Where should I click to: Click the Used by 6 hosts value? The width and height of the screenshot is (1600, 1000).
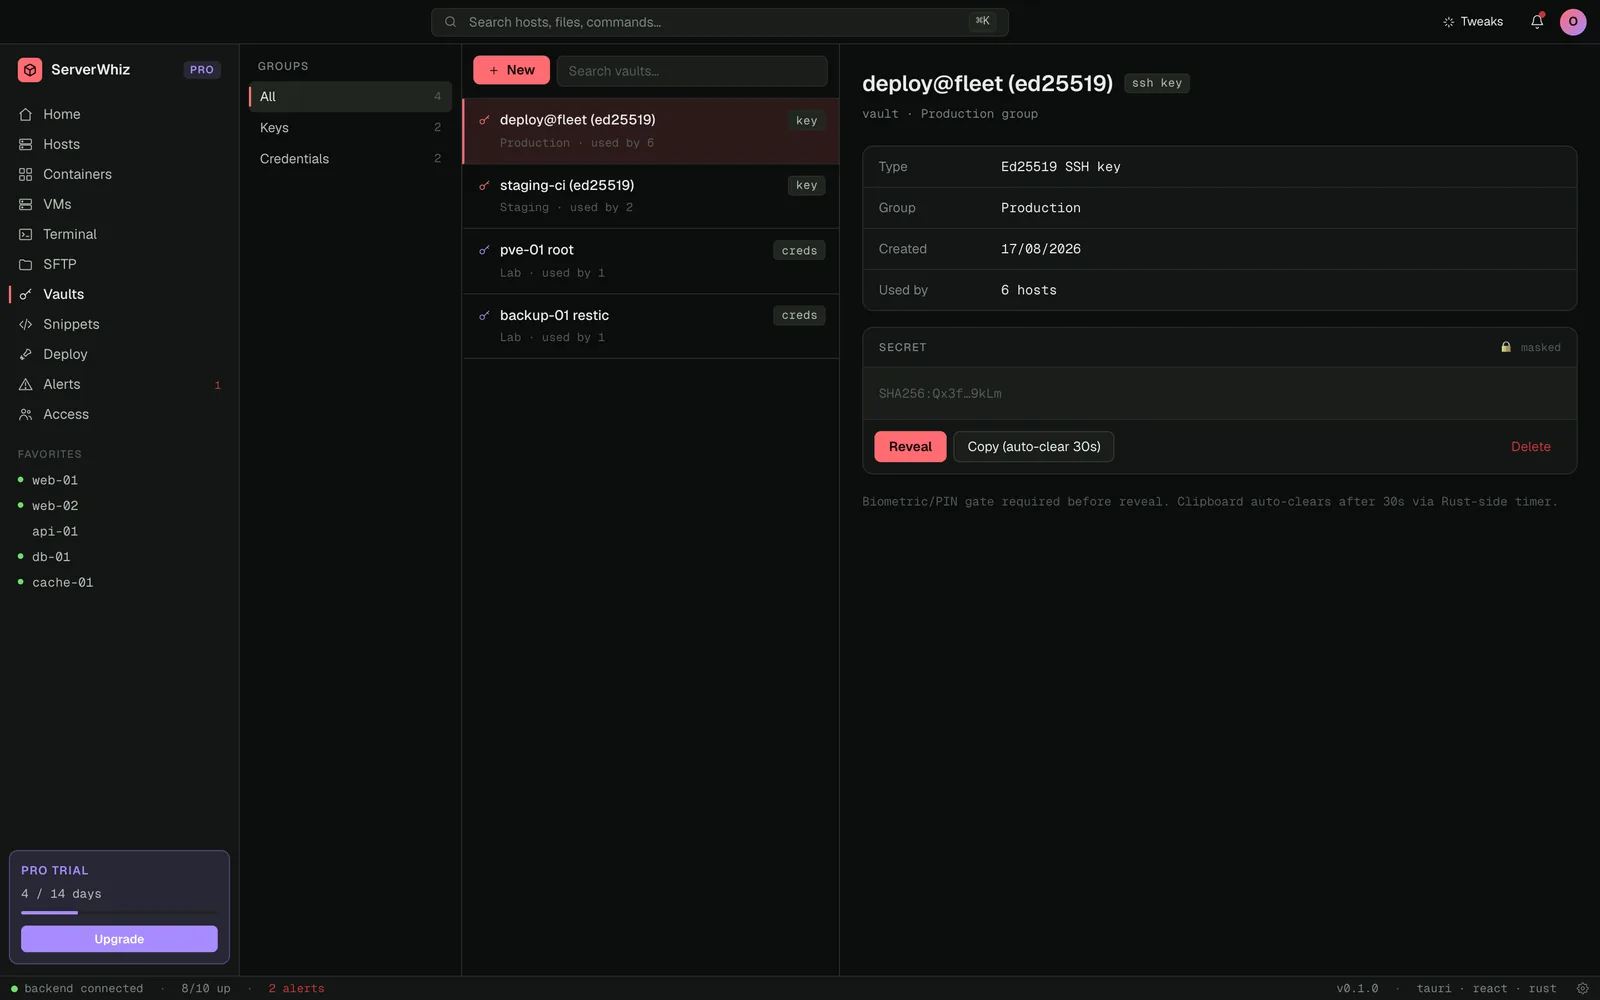click(1029, 290)
